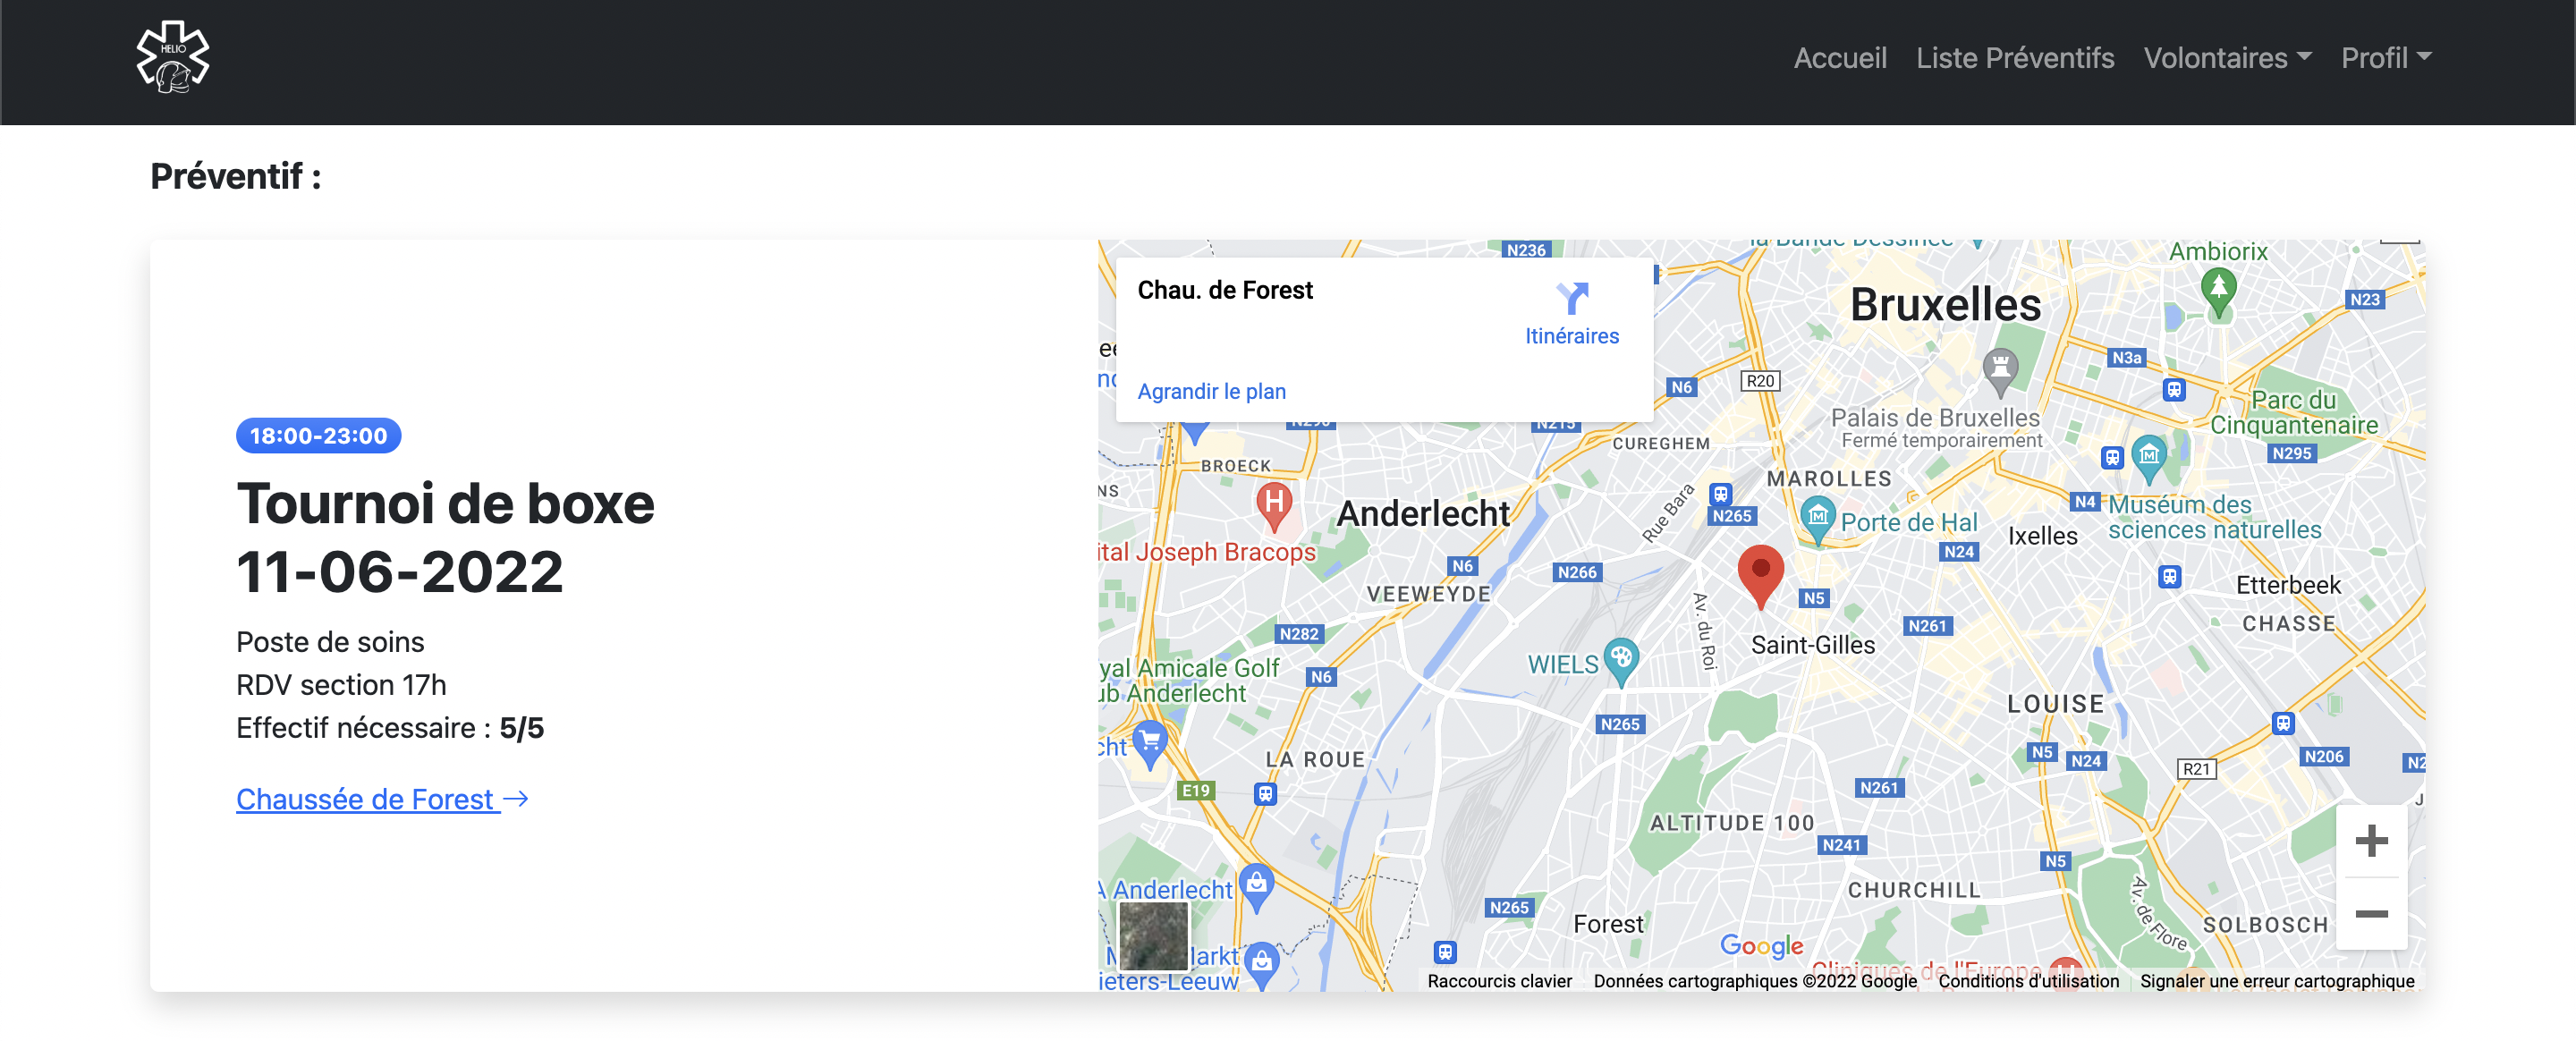The width and height of the screenshot is (2576, 1041).
Task: Open the Profil dropdown menu
Action: (2385, 58)
